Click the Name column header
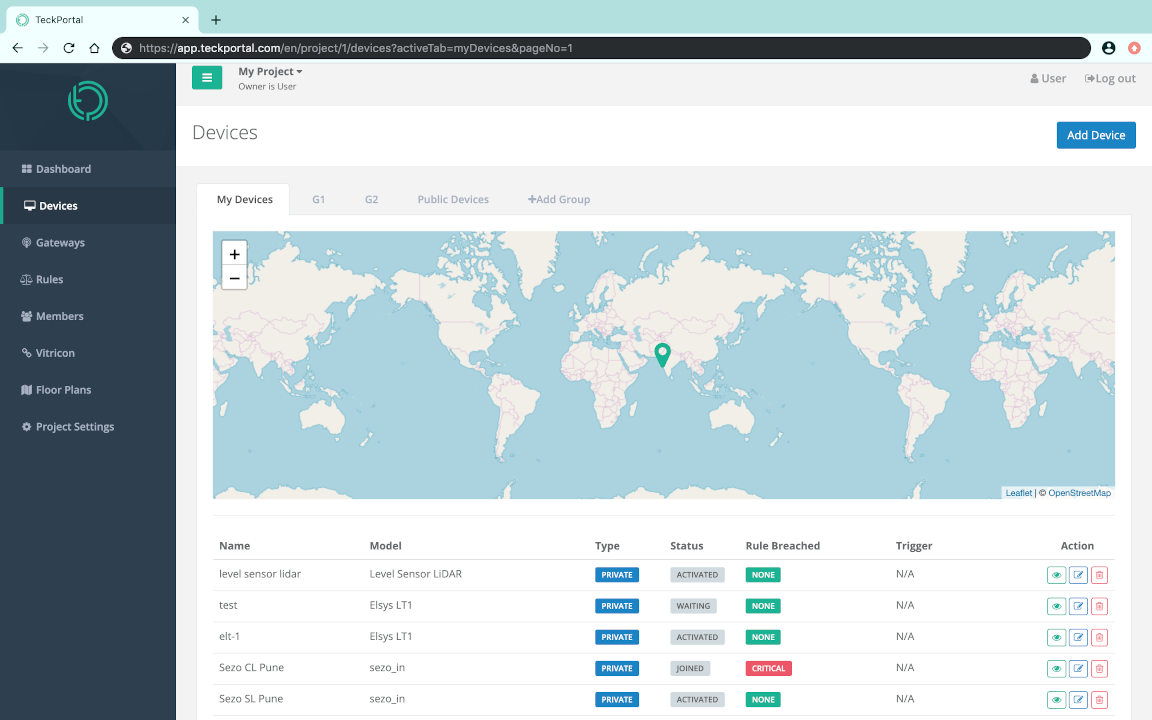 [x=234, y=546]
